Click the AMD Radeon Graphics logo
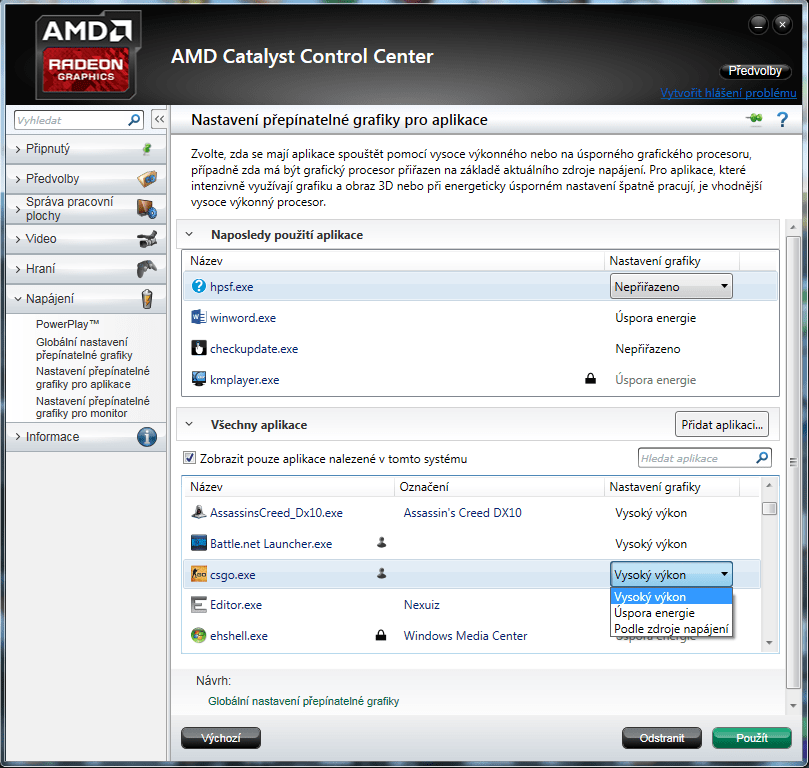The image size is (809, 768). click(x=87, y=56)
